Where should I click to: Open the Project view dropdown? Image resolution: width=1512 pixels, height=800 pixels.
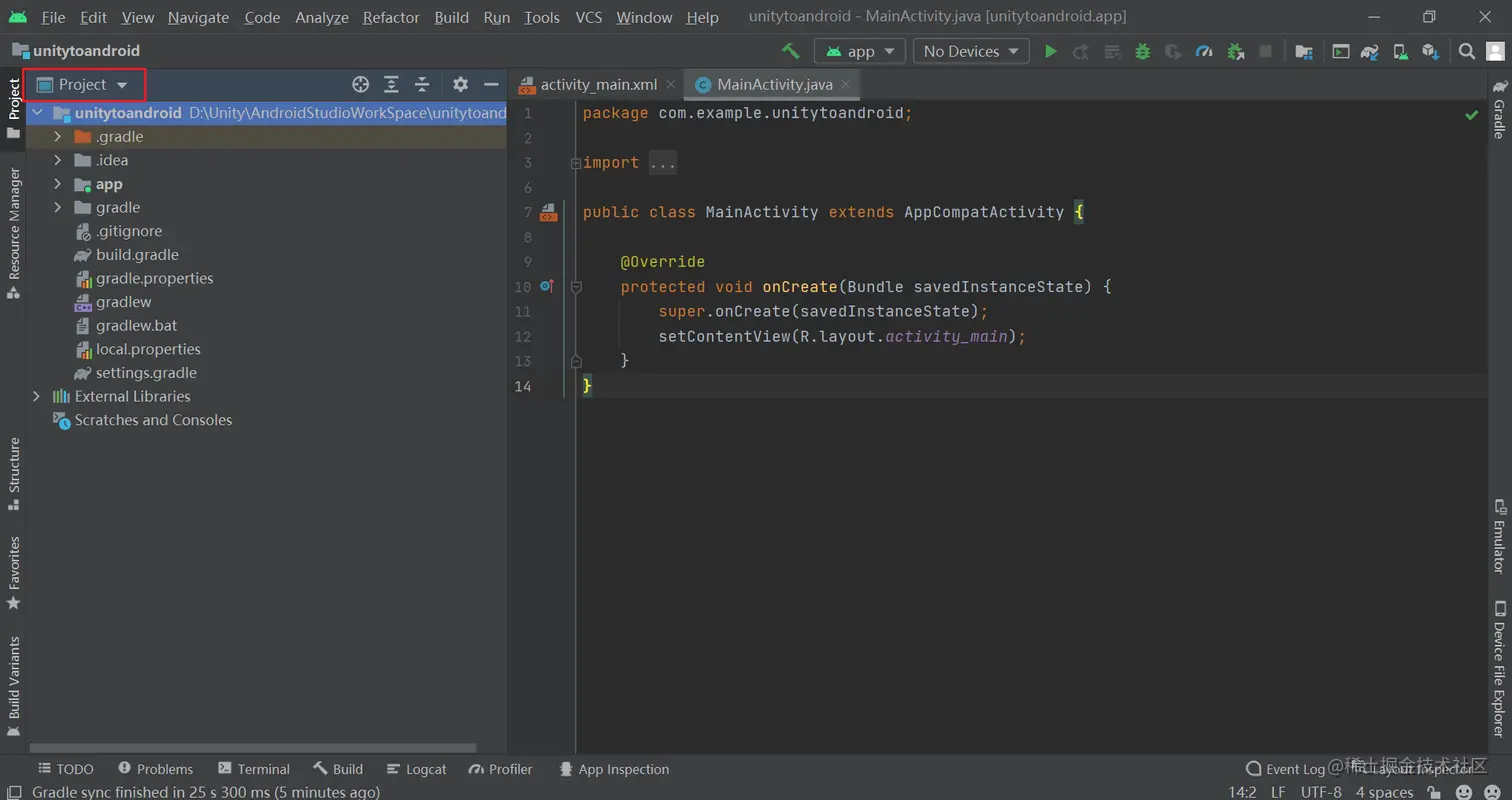pos(84,85)
